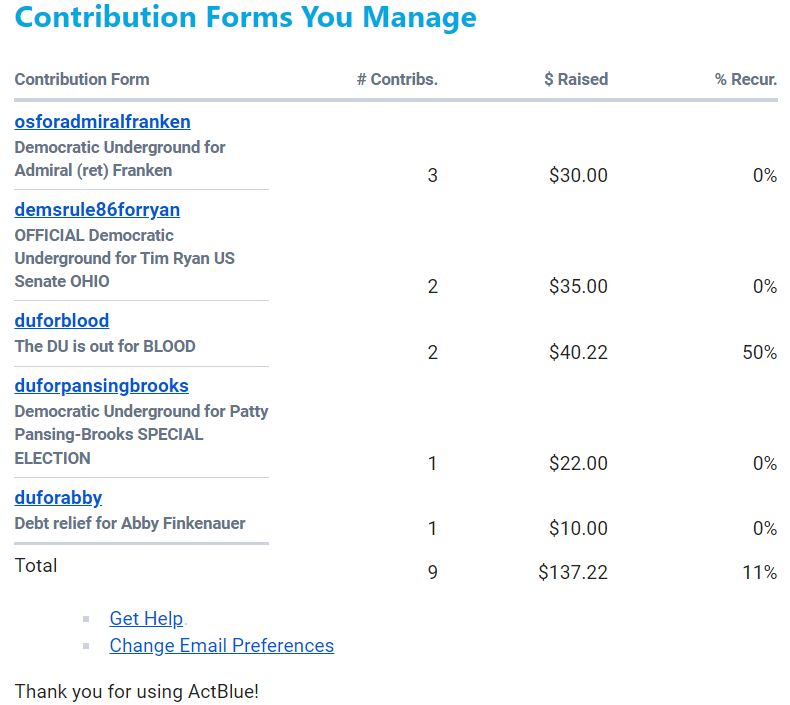Select the # Contribs. column header

pyautogui.click(x=397, y=79)
